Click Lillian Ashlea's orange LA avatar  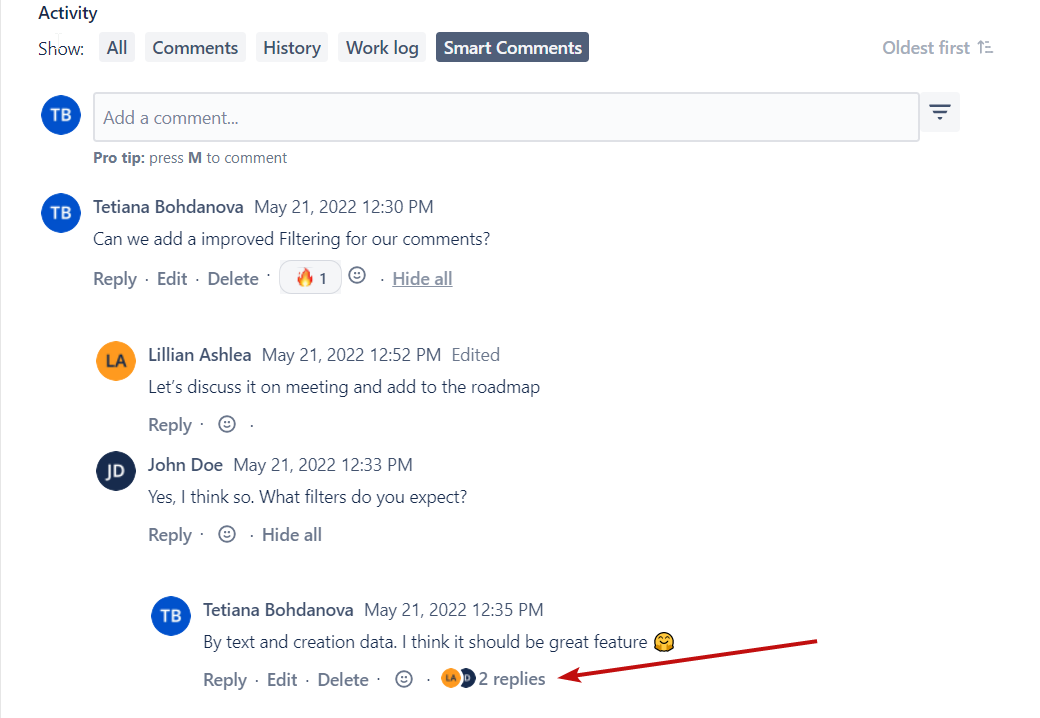[116, 360]
